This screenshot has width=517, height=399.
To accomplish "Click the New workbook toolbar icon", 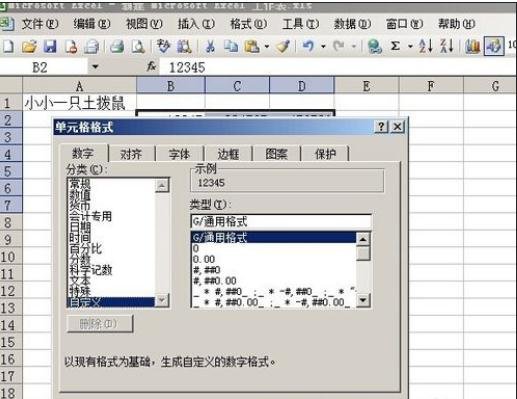I will click(x=8, y=46).
